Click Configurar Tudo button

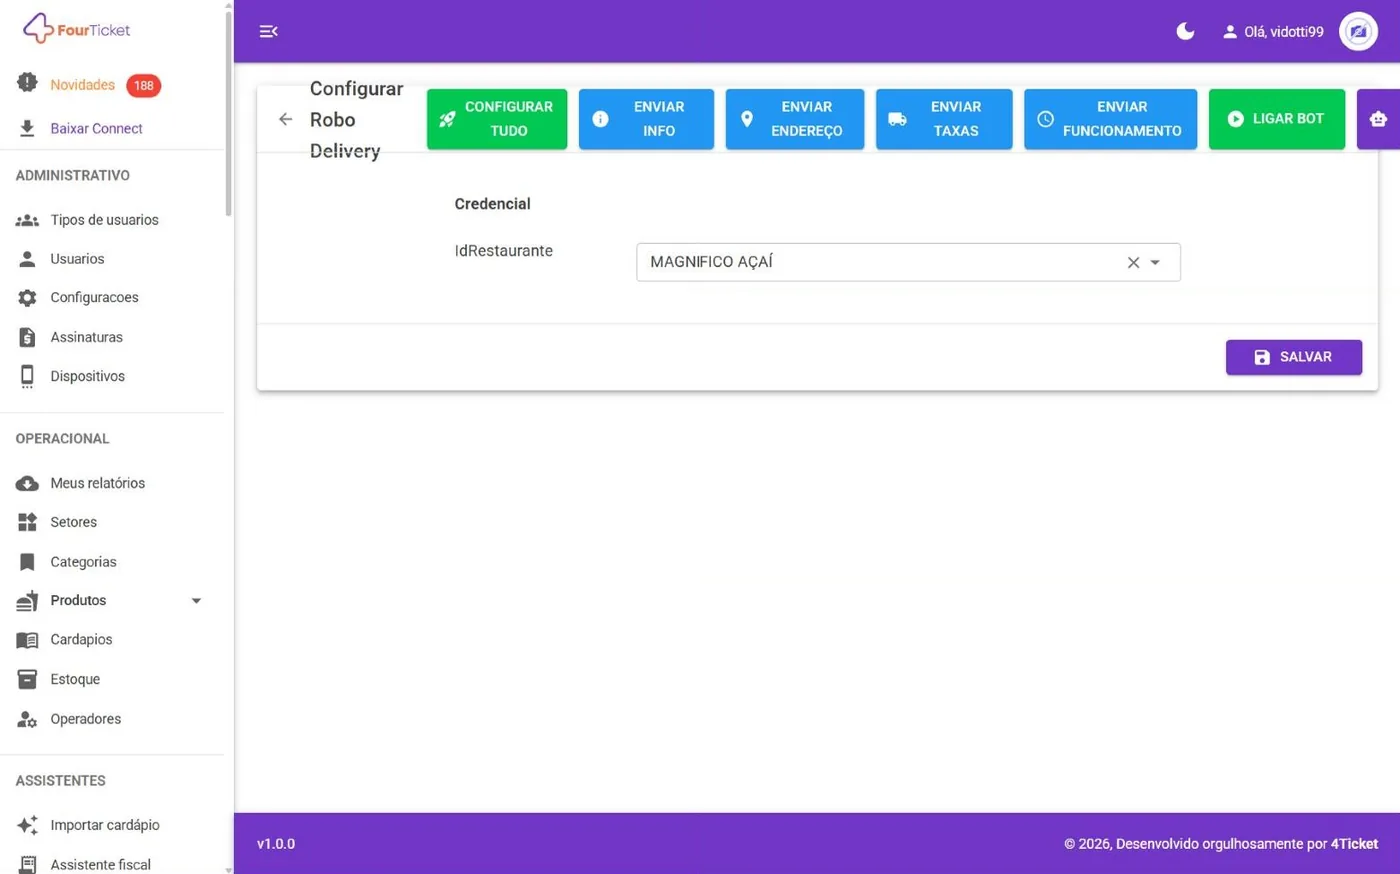497,119
